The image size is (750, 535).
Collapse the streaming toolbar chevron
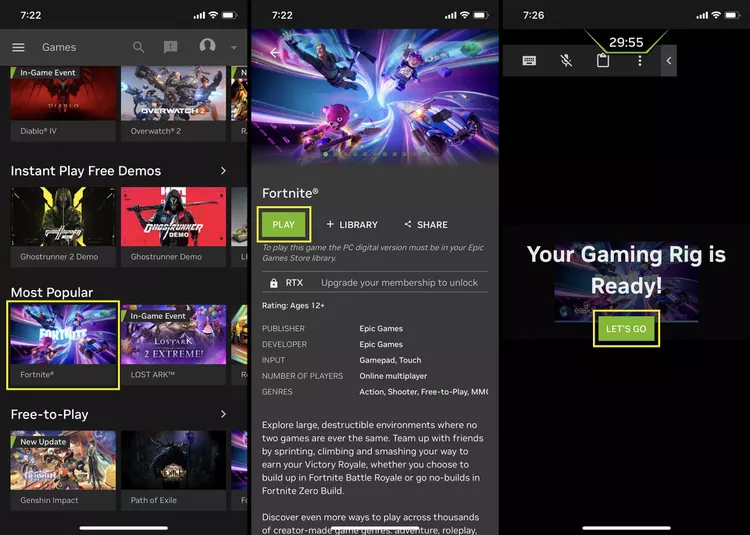pyautogui.click(x=669, y=61)
